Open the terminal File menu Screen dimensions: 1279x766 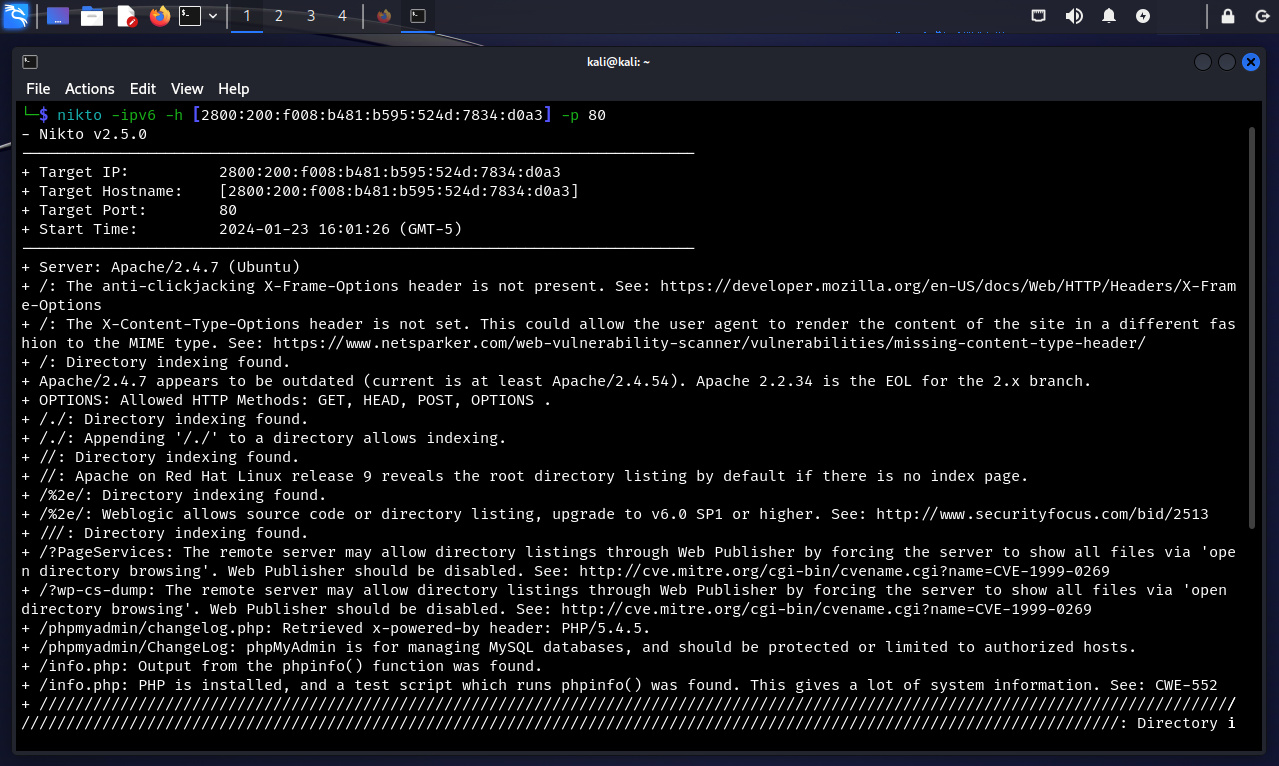[x=38, y=89]
